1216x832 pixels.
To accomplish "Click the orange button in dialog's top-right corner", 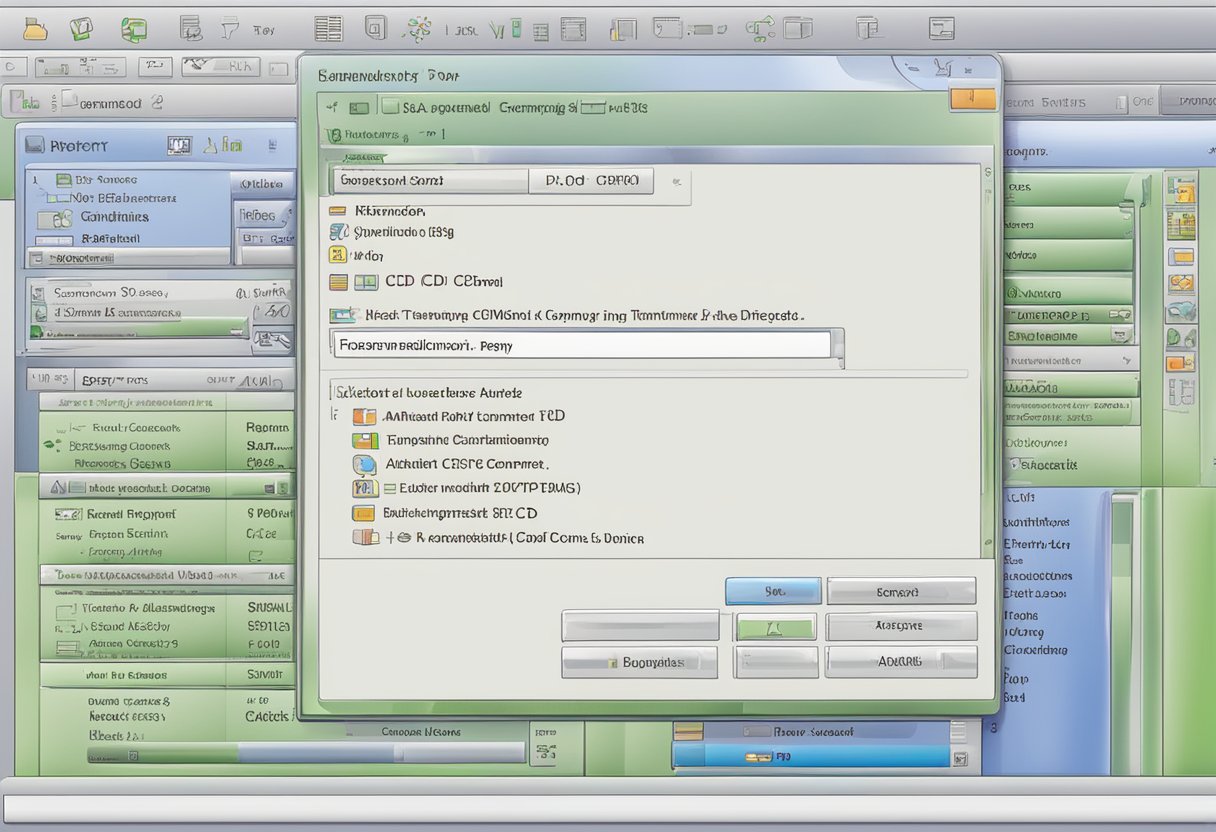I will (x=972, y=99).
